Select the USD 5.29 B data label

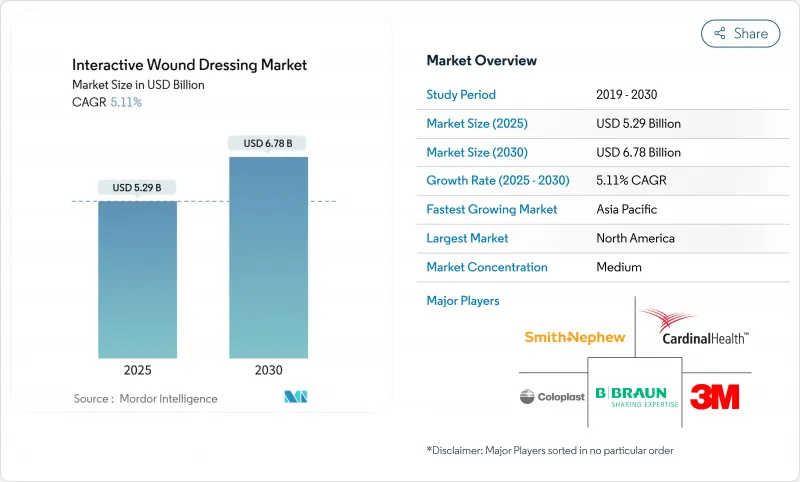[x=138, y=187]
